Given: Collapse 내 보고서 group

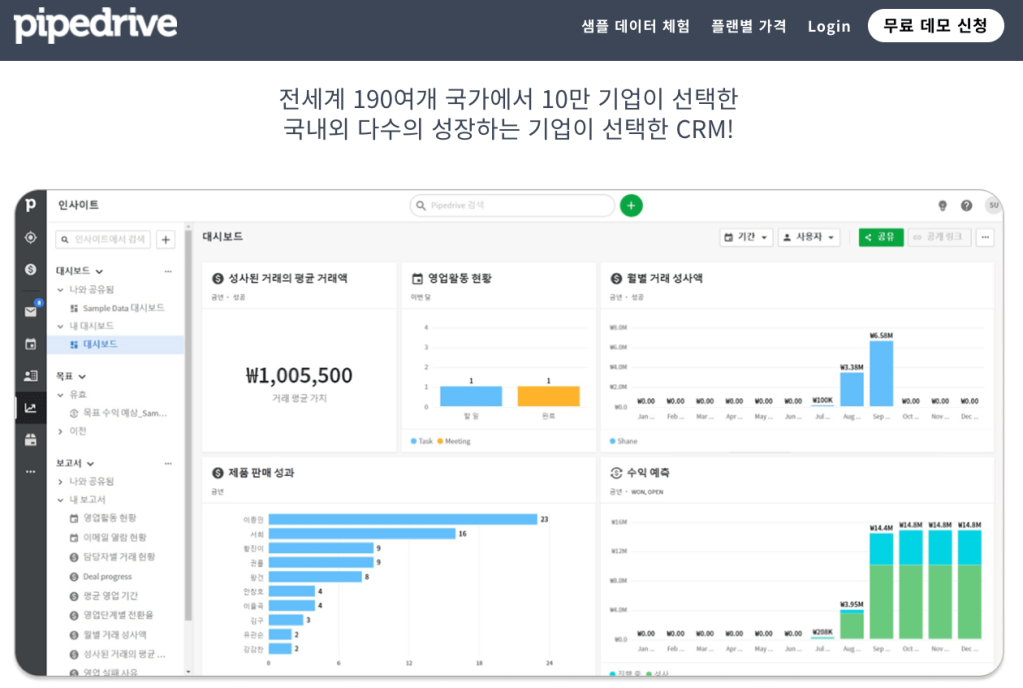Looking at the screenshot, I should [61, 500].
